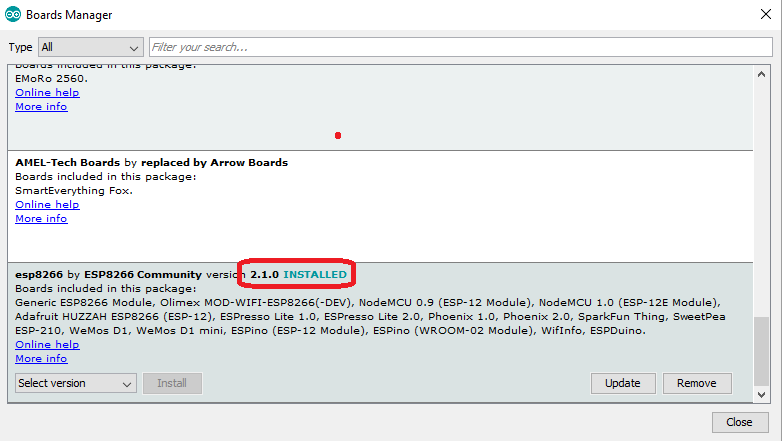This screenshot has height=441, width=783.
Task: Focus the Filter your search field
Action: pyautogui.click(x=460, y=47)
